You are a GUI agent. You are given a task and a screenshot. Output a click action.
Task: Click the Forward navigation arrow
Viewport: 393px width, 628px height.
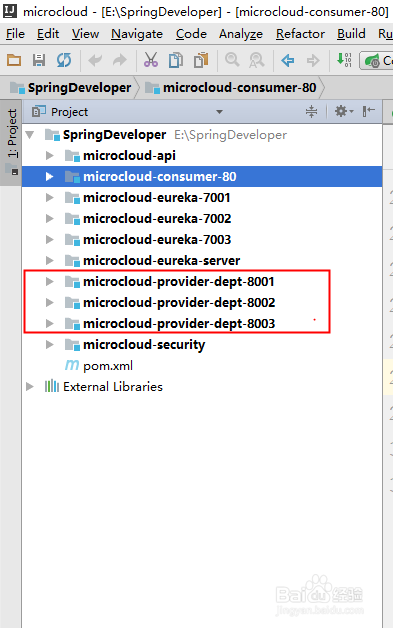tap(313, 60)
